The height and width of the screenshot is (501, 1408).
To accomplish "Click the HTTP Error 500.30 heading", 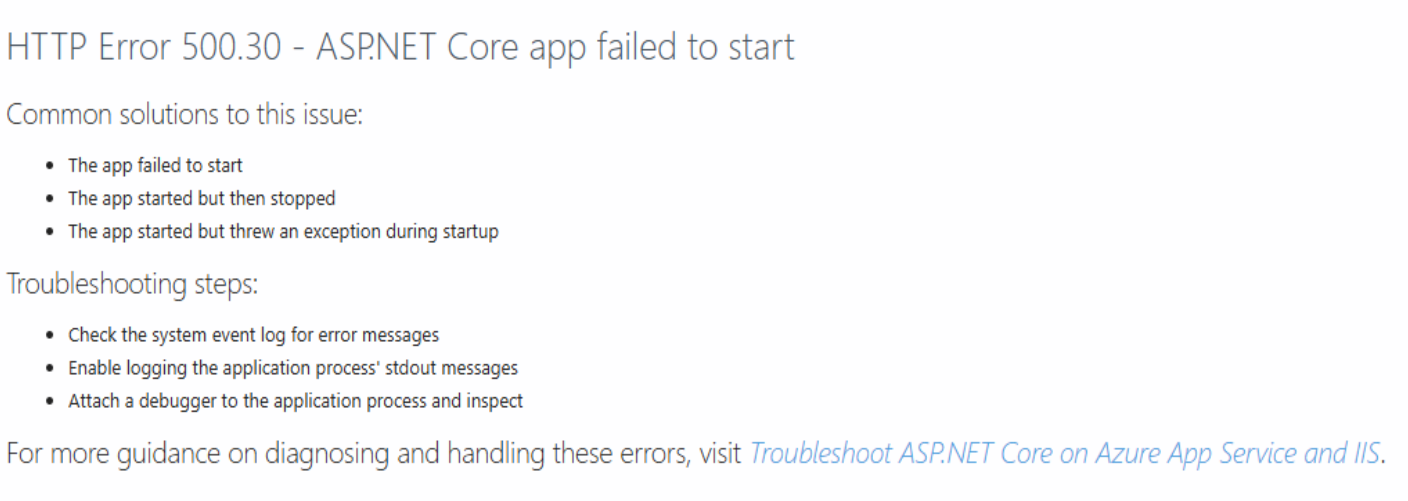I will pos(400,47).
